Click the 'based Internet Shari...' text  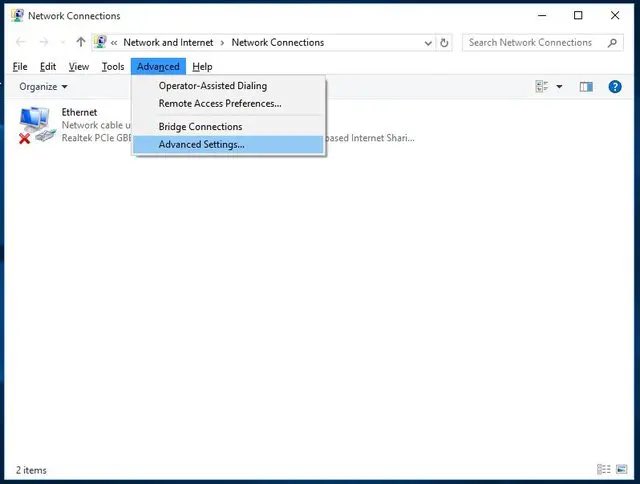coord(370,138)
